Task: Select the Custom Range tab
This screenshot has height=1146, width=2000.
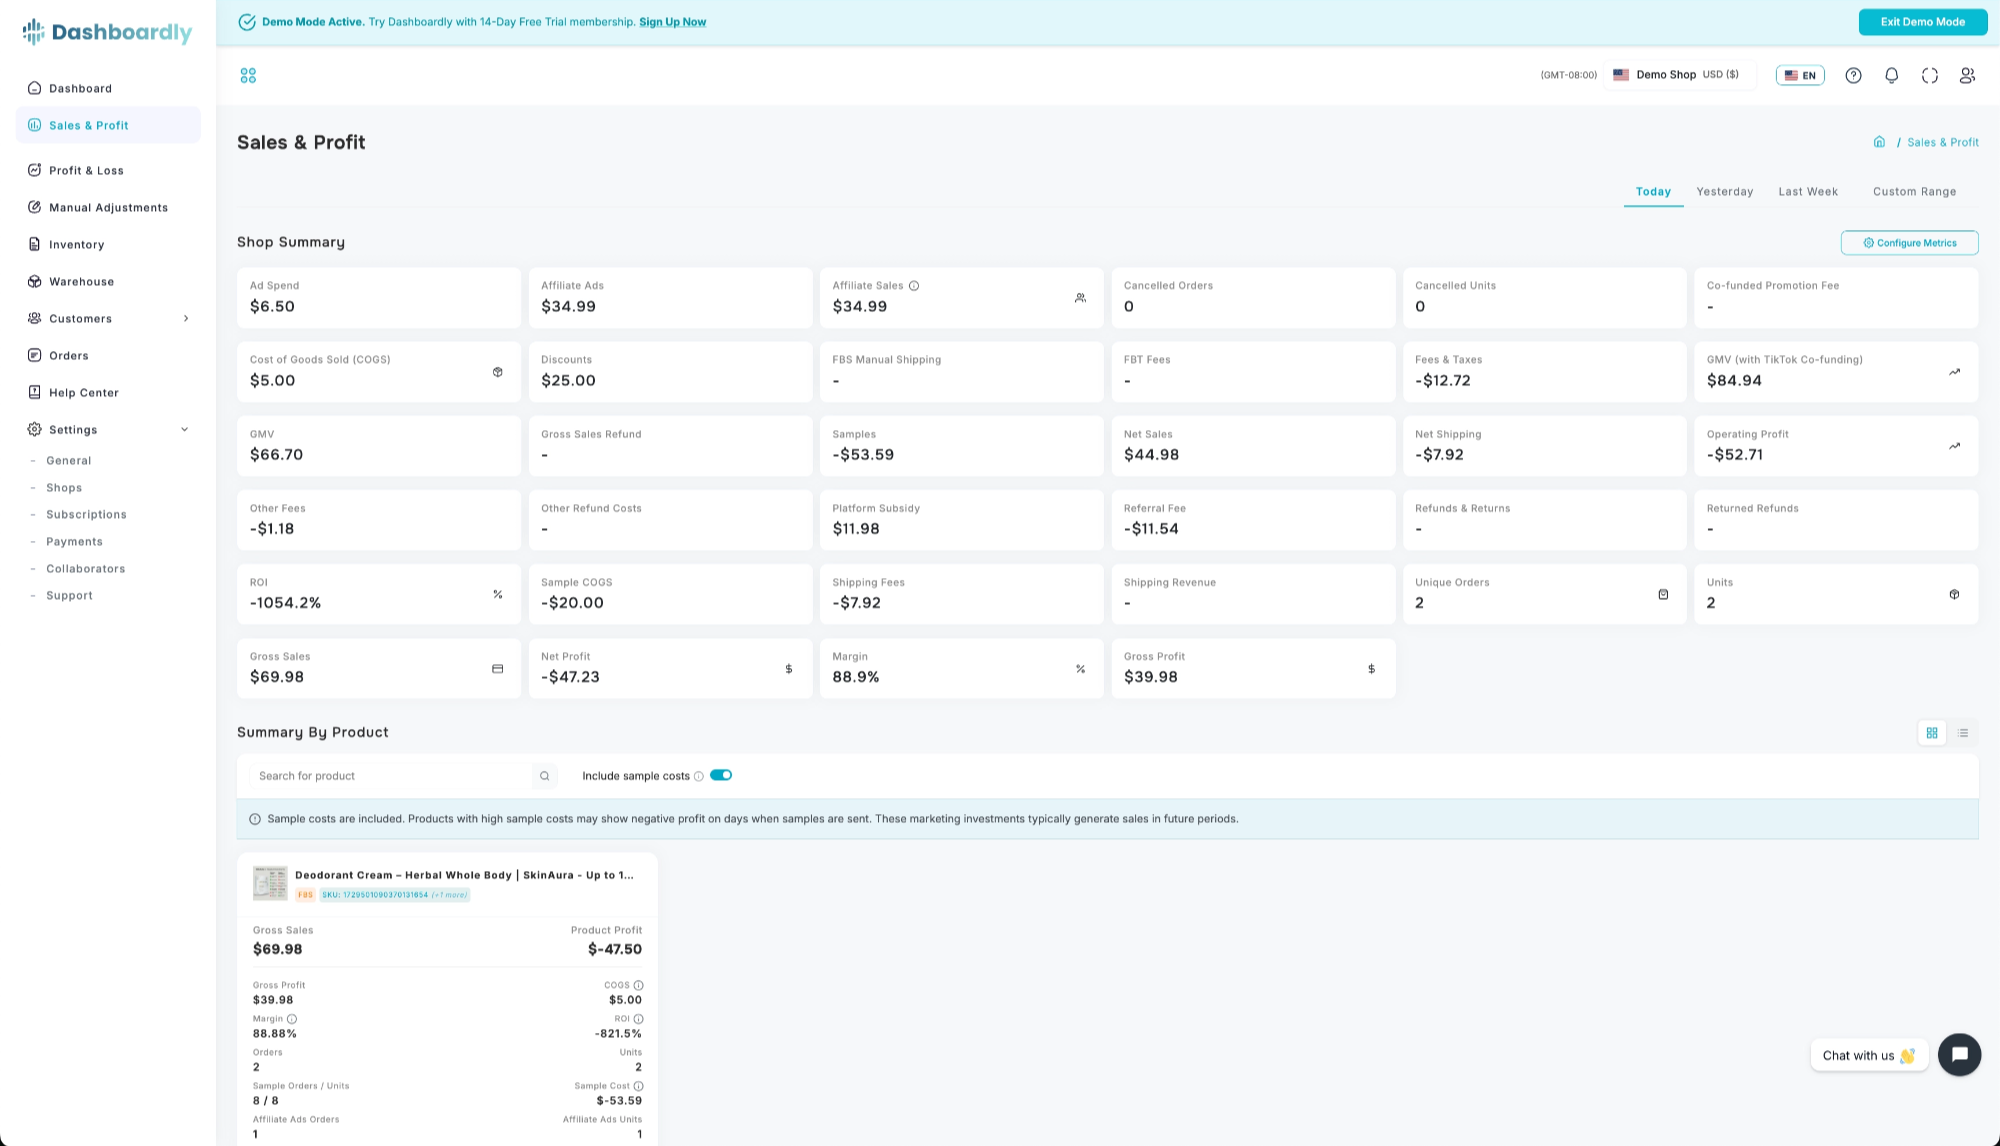Action: [1914, 191]
